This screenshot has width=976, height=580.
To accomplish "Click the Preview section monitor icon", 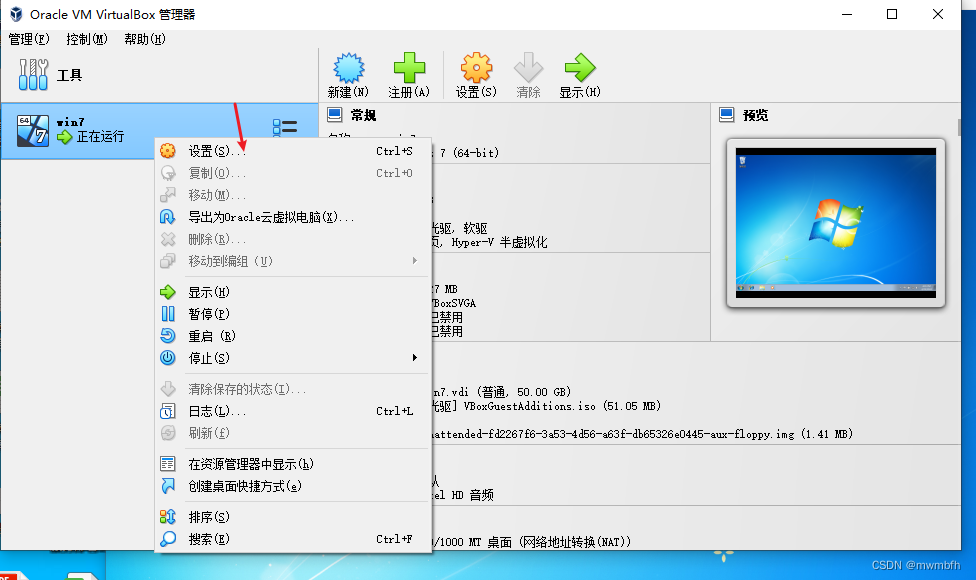I will coord(726,115).
